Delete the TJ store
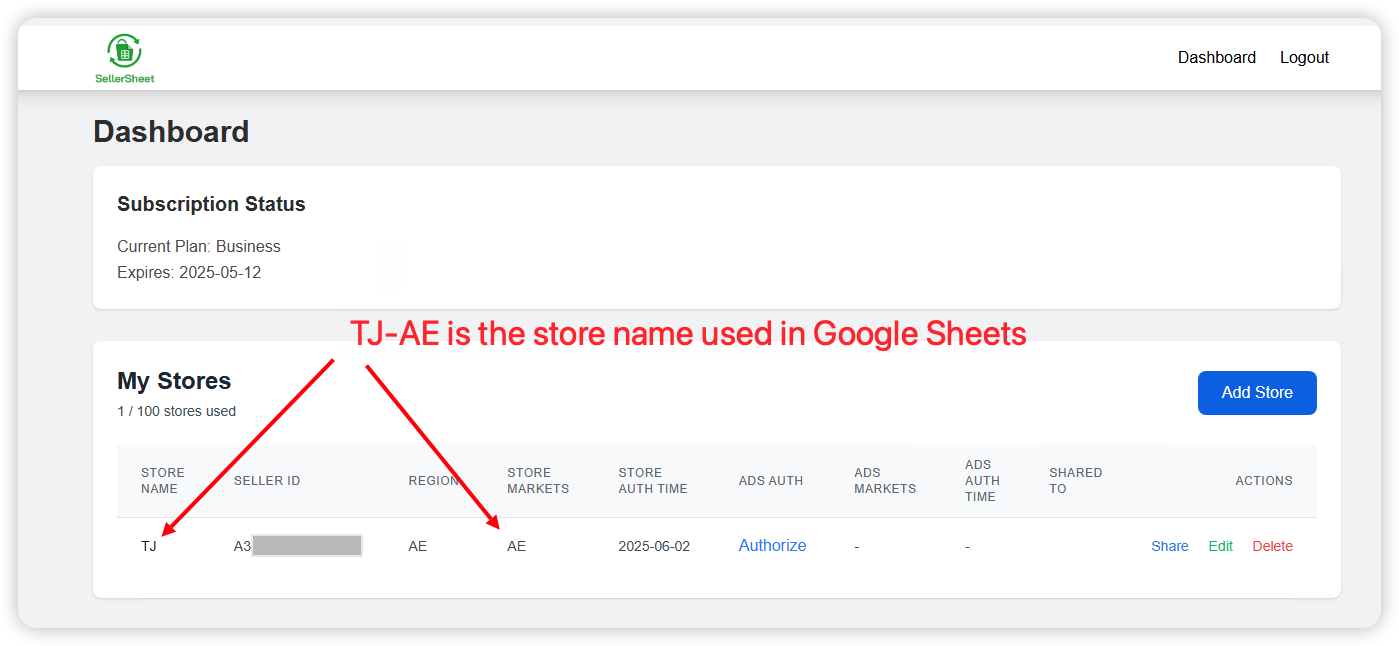The width and height of the screenshot is (1399, 646). (x=1272, y=546)
